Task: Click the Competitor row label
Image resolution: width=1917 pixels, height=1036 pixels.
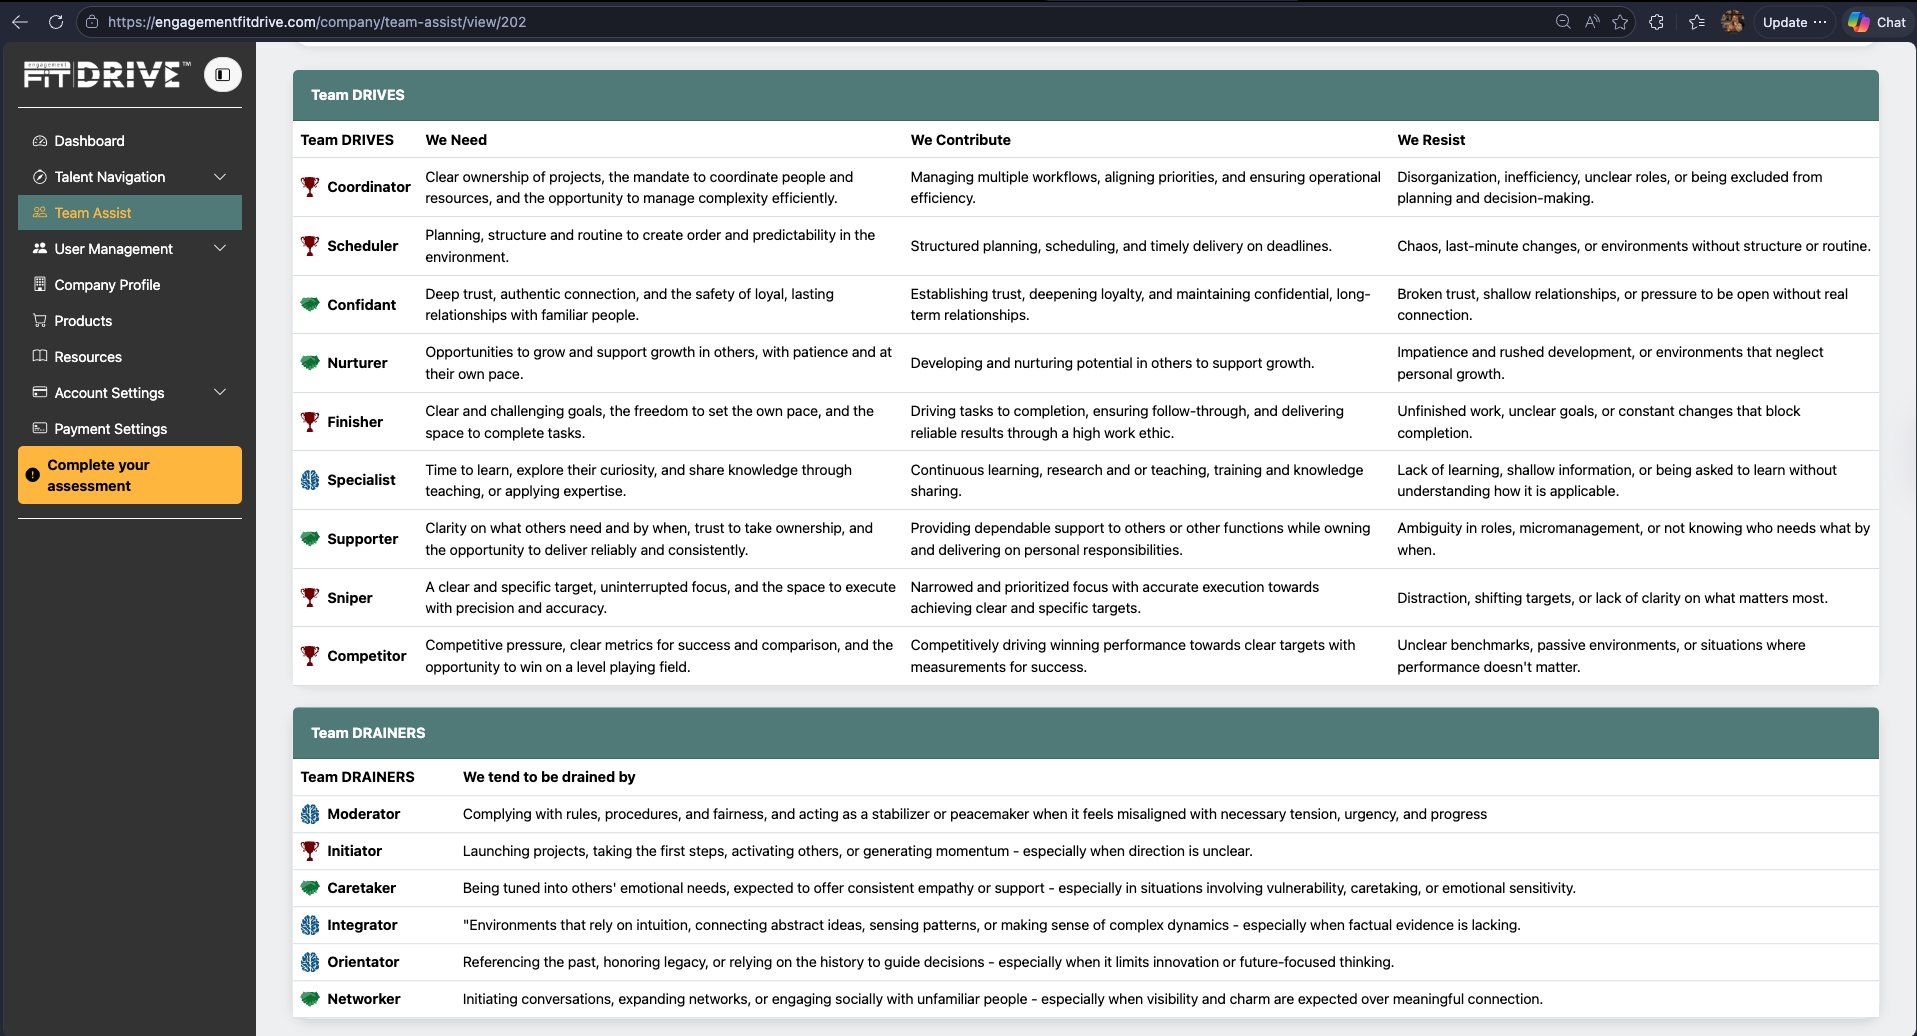Action: (x=367, y=656)
